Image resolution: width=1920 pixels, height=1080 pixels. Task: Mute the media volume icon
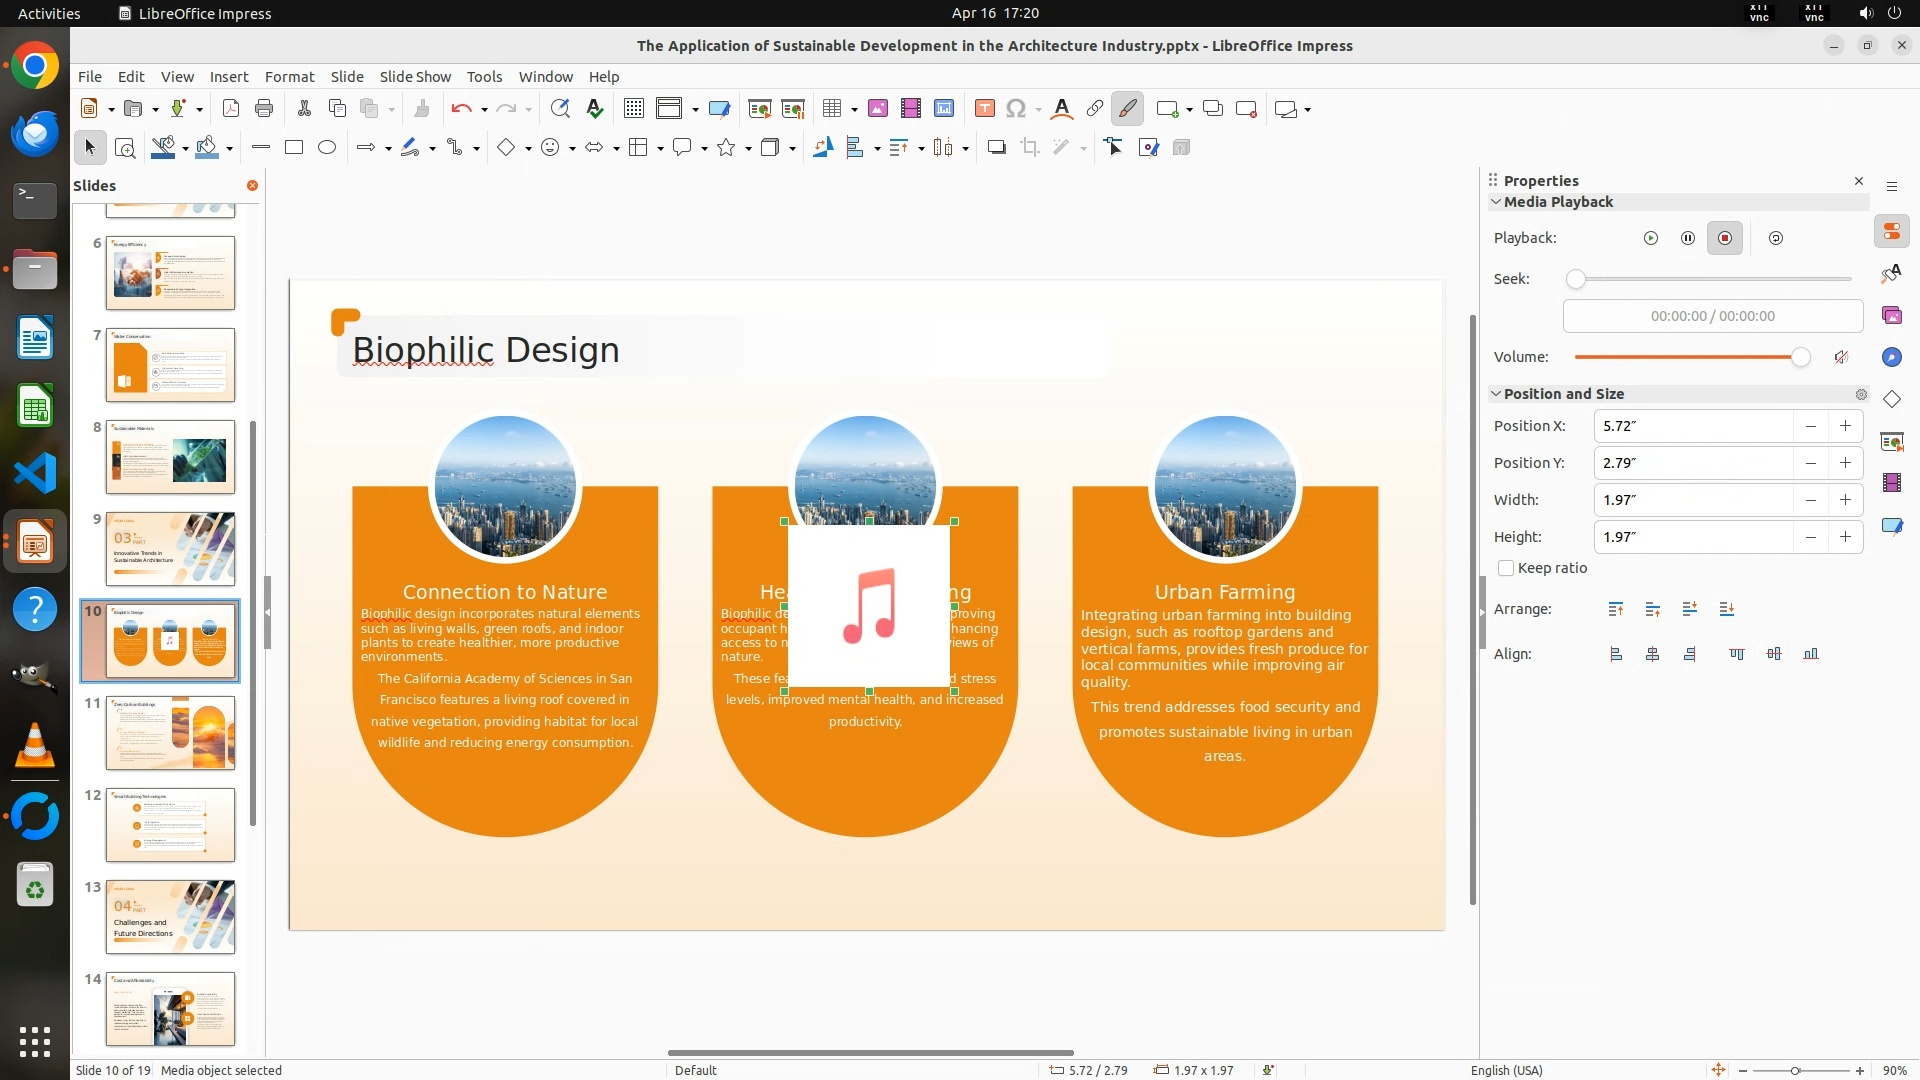pyautogui.click(x=1841, y=357)
